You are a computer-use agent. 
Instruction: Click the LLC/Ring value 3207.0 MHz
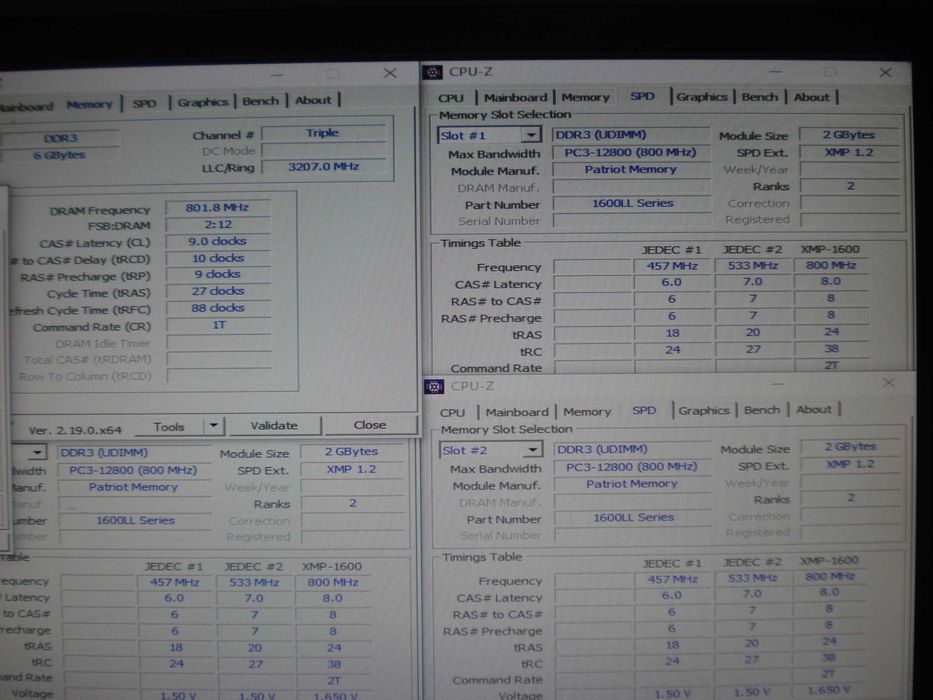324,167
